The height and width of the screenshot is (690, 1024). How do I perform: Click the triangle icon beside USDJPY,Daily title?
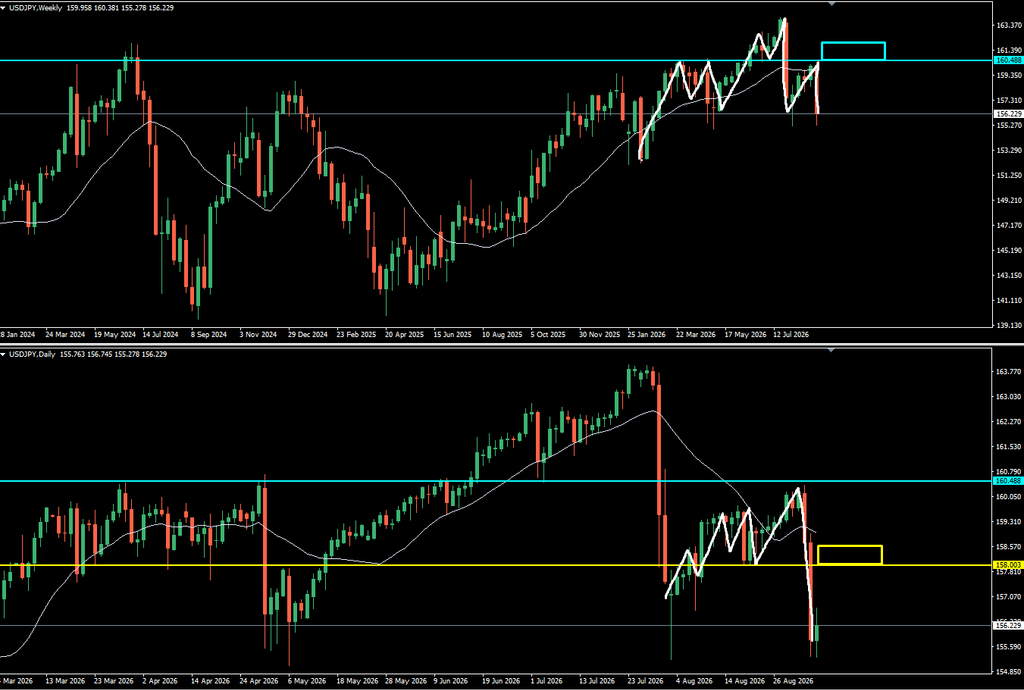3,354
